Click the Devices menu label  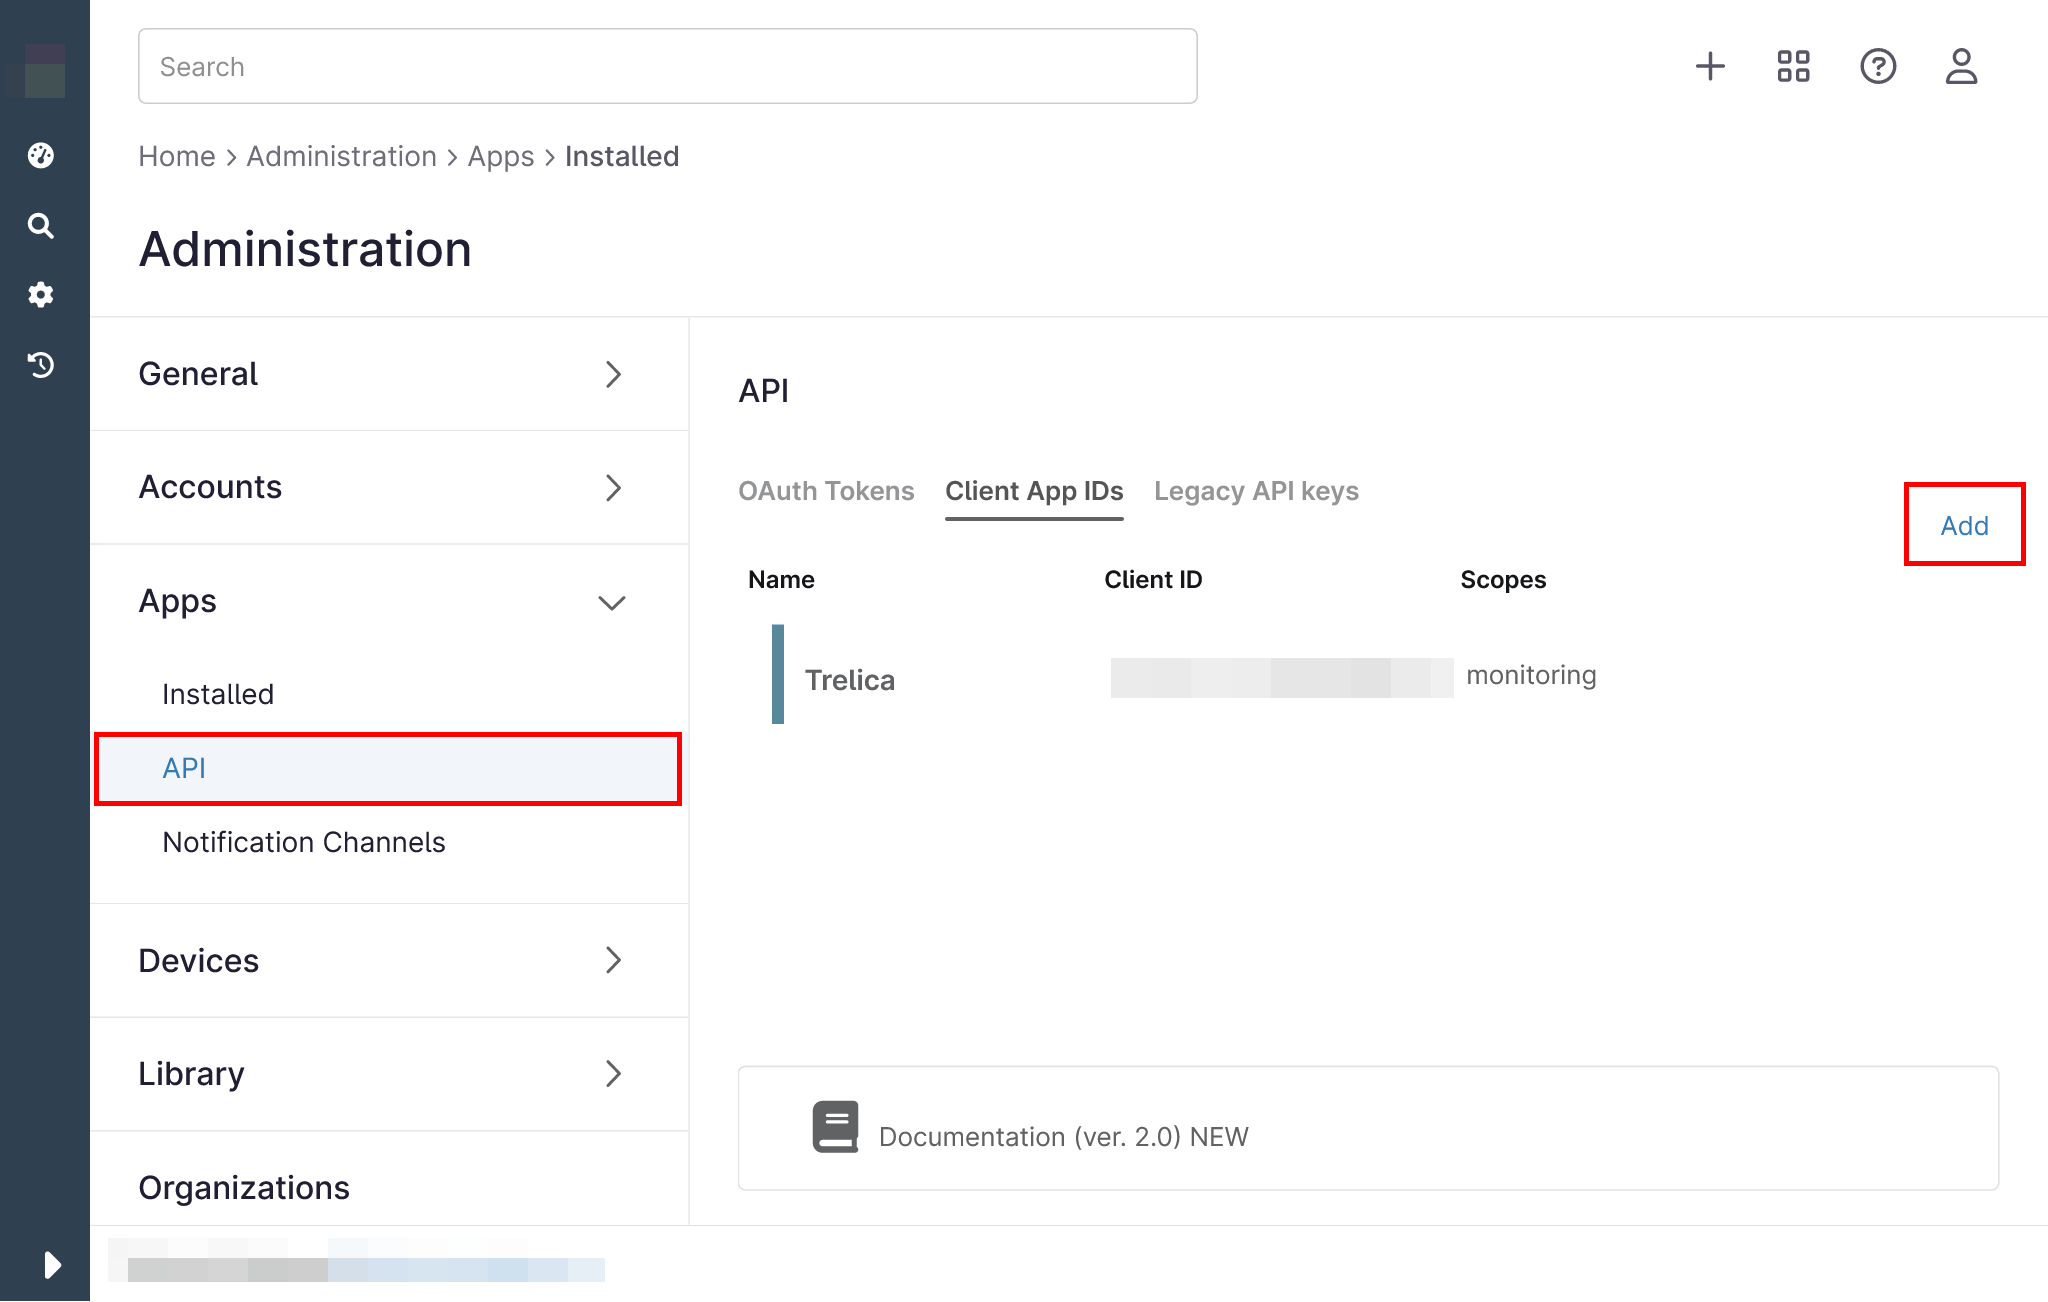199,961
